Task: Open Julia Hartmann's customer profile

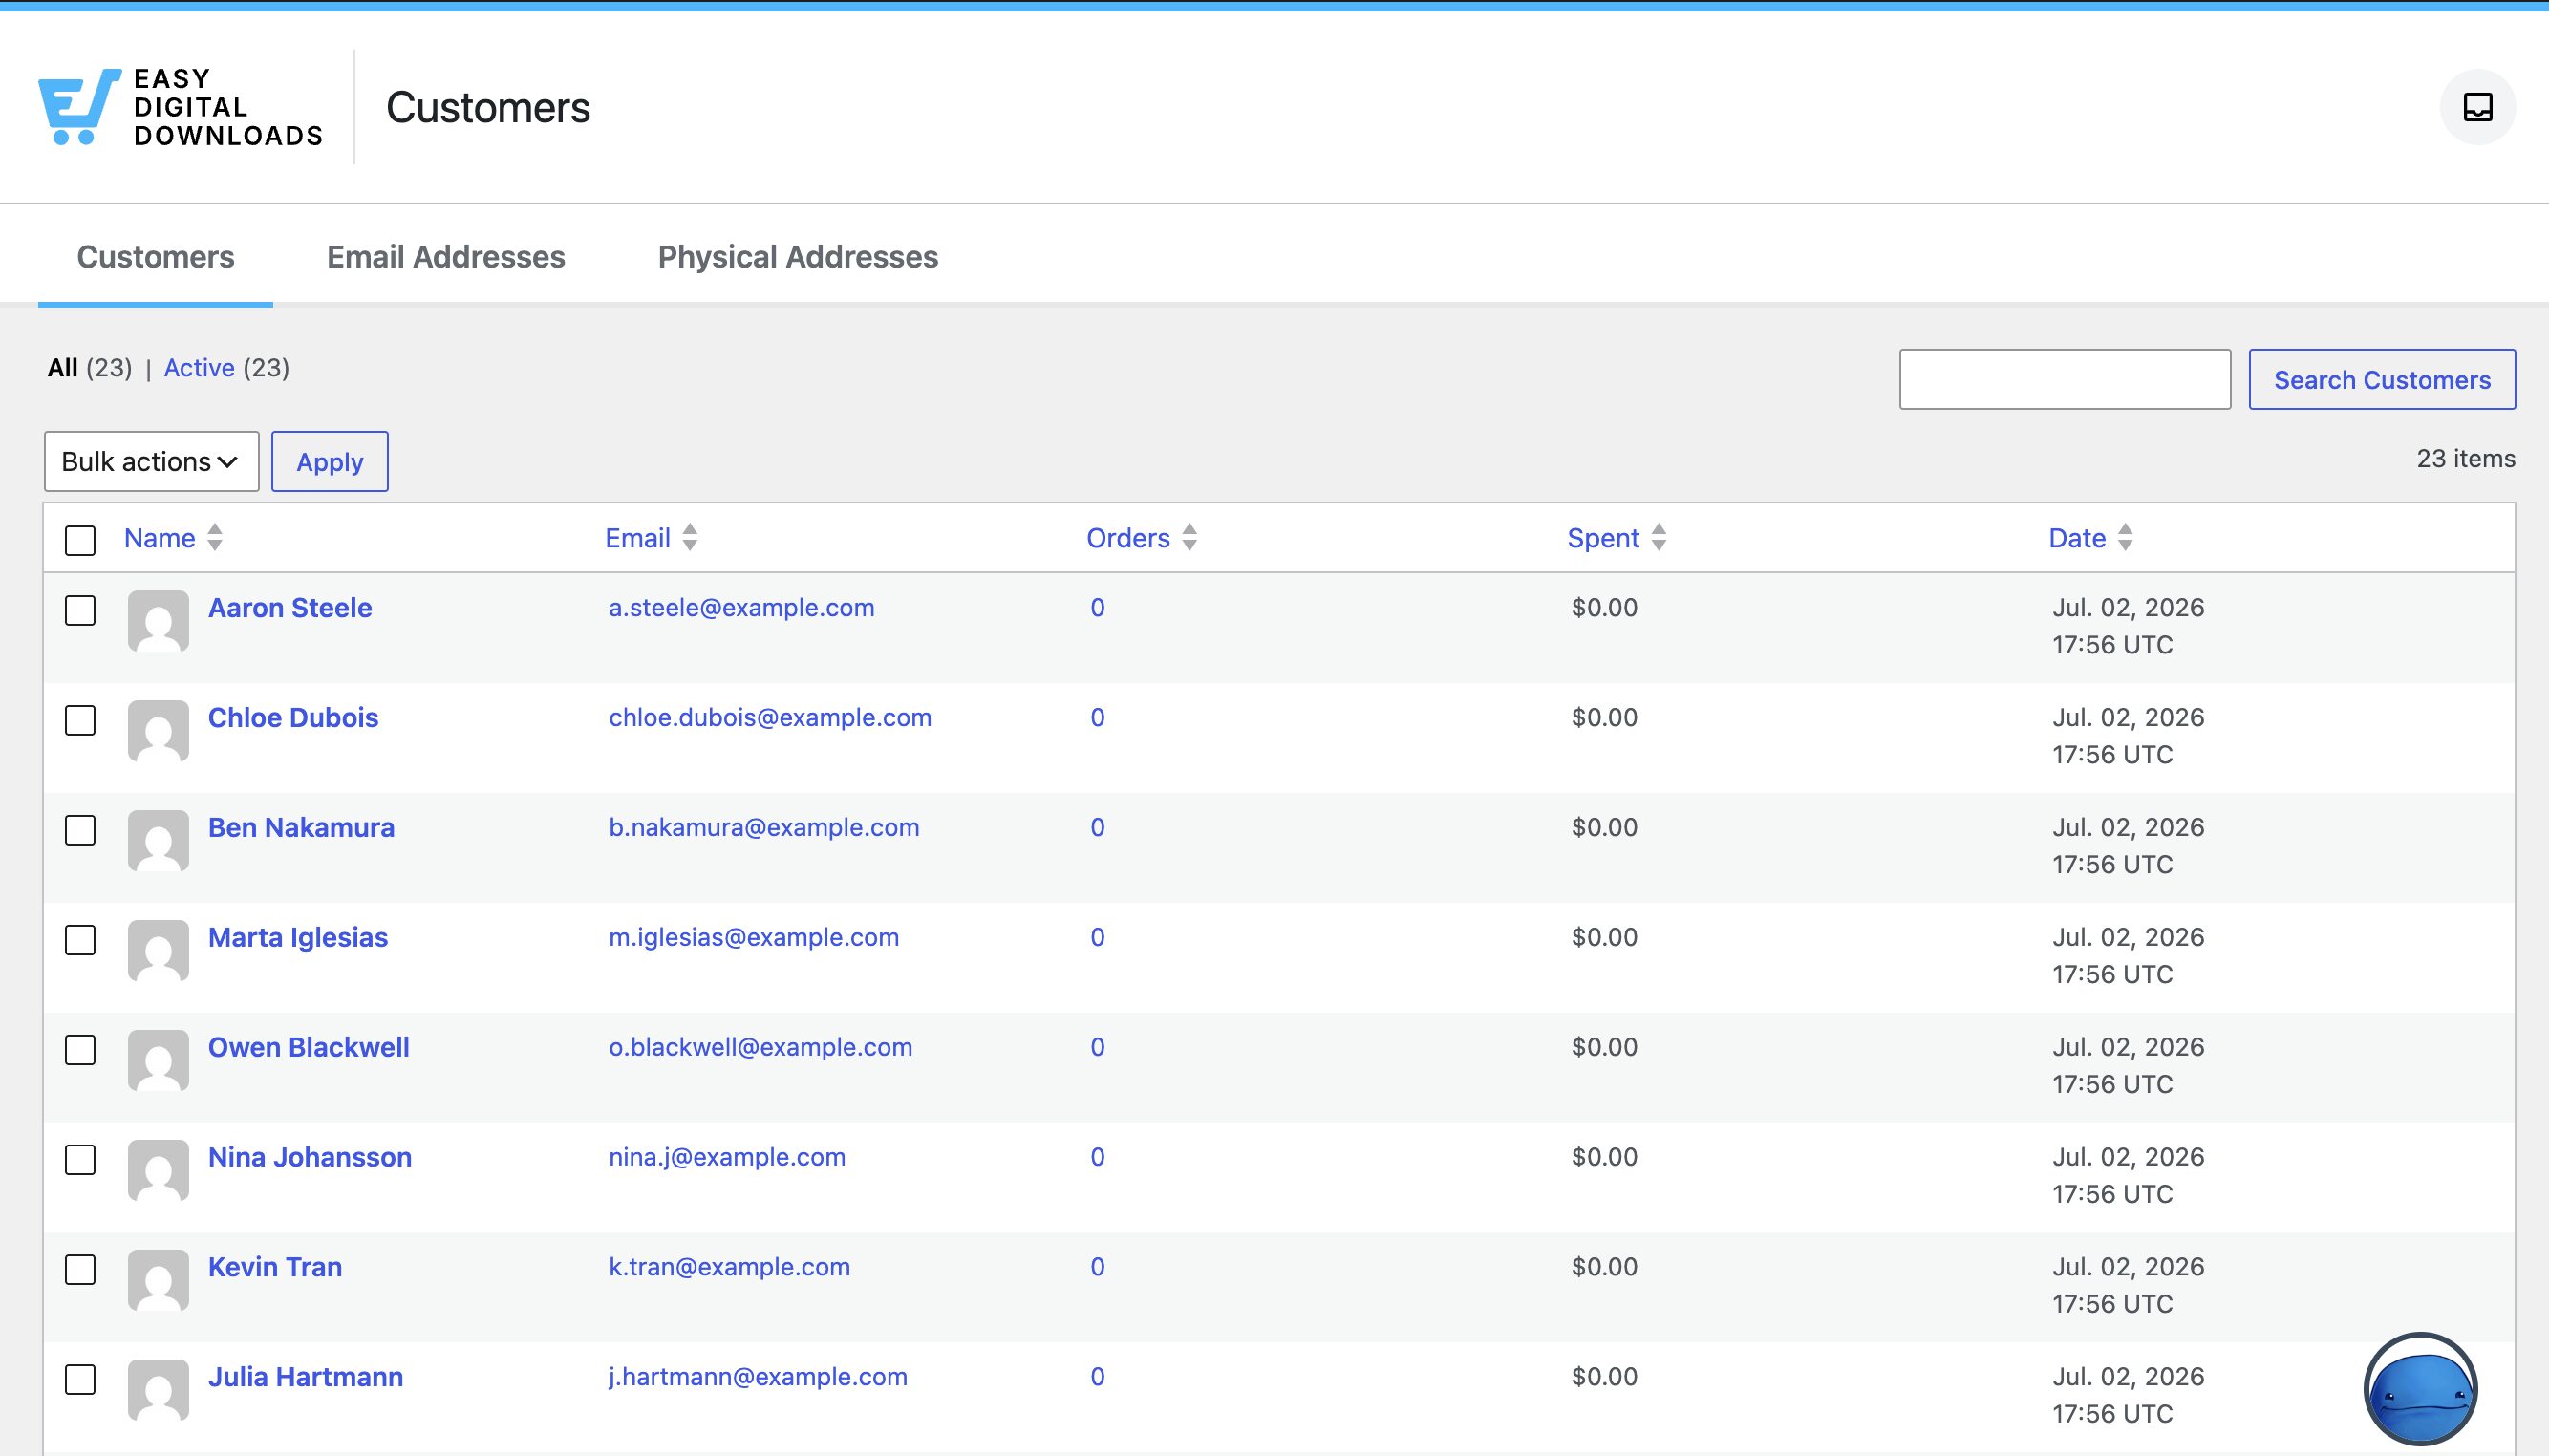Action: coord(306,1377)
